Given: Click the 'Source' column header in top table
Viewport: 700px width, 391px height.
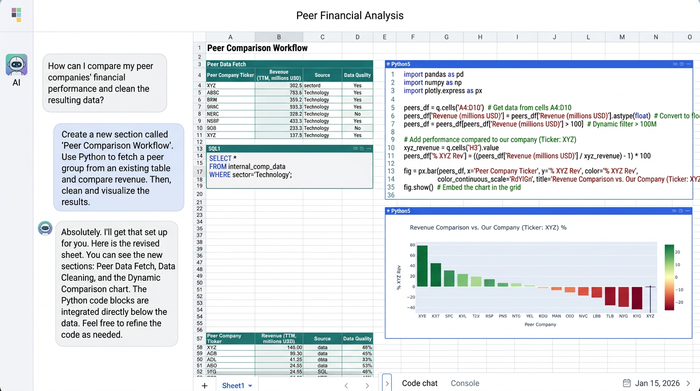Looking at the screenshot, I should click(322, 75).
